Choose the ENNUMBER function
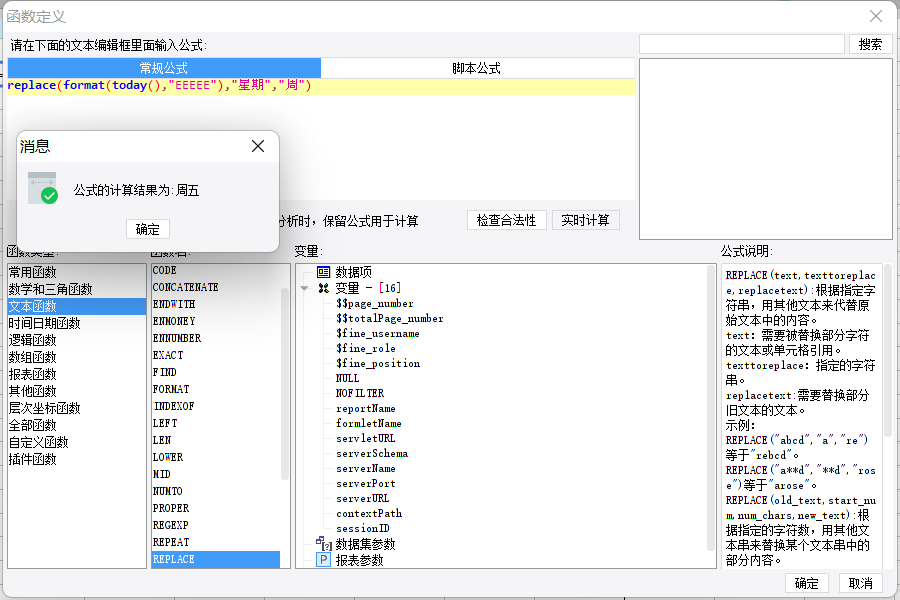Image resolution: width=900 pixels, height=600 pixels. coord(216,338)
